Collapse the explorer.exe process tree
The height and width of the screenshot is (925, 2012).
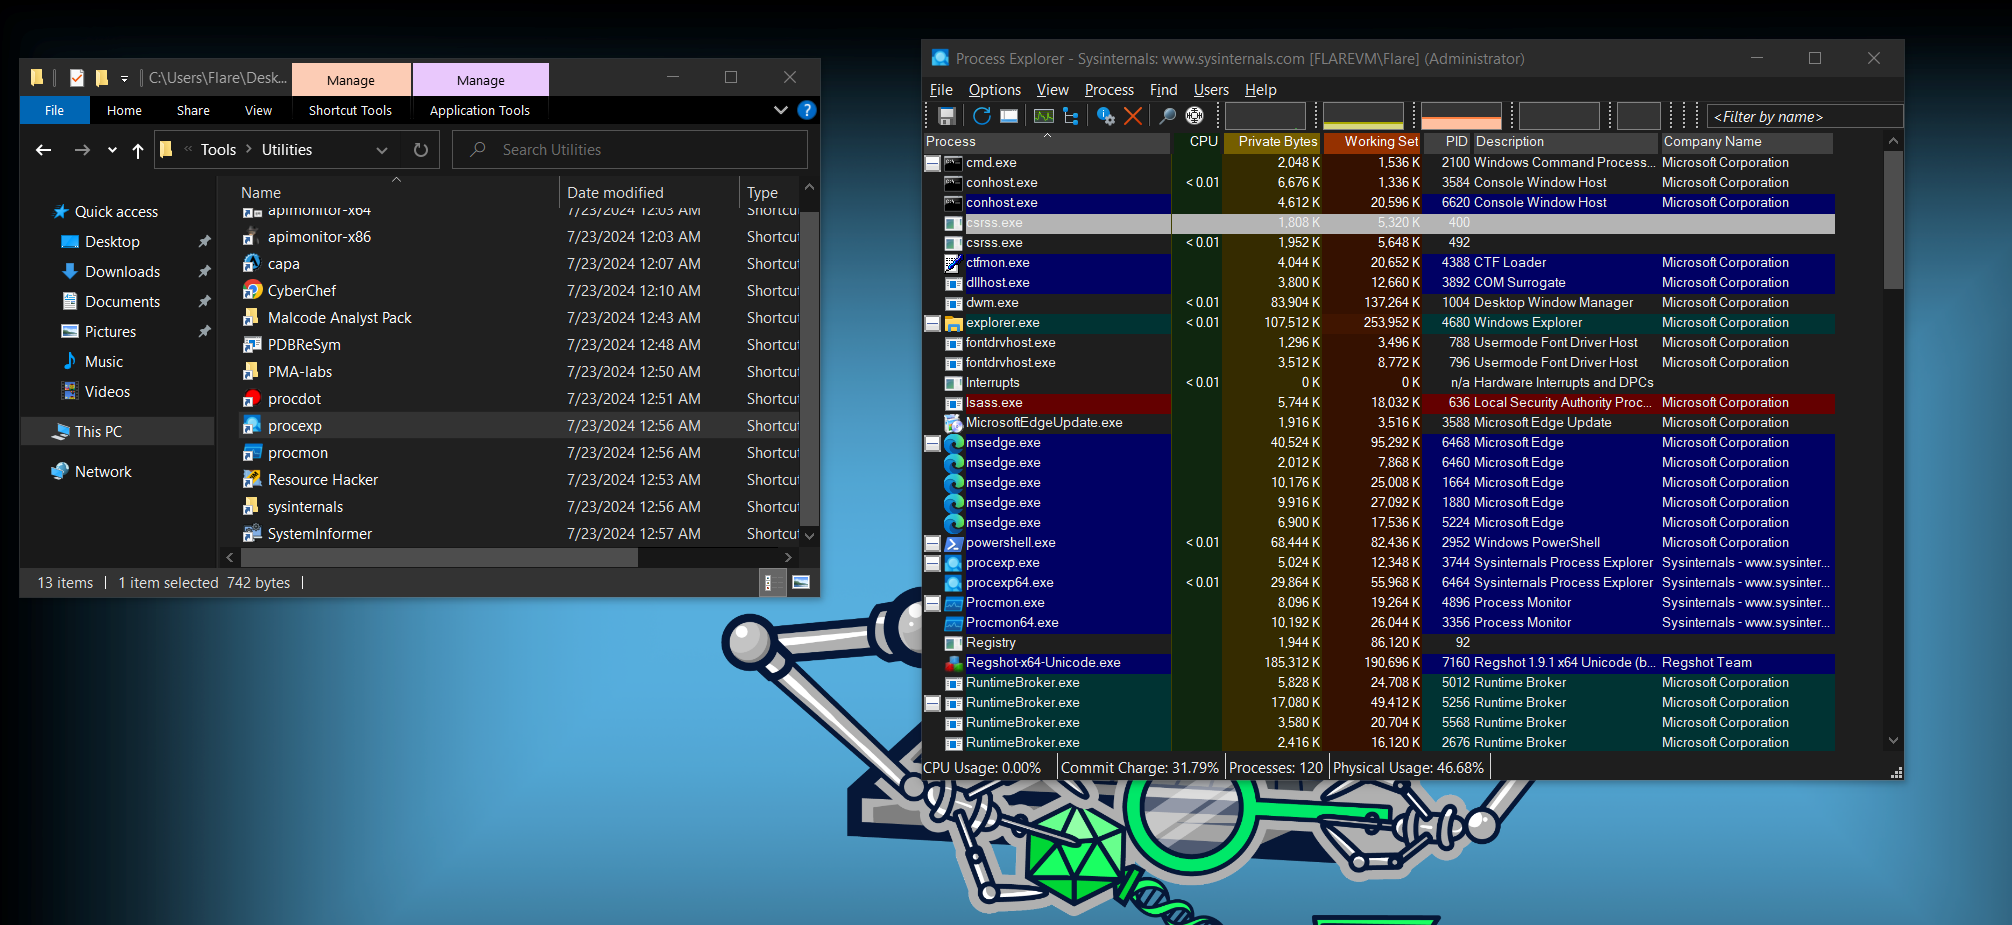(x=932, y=323)
